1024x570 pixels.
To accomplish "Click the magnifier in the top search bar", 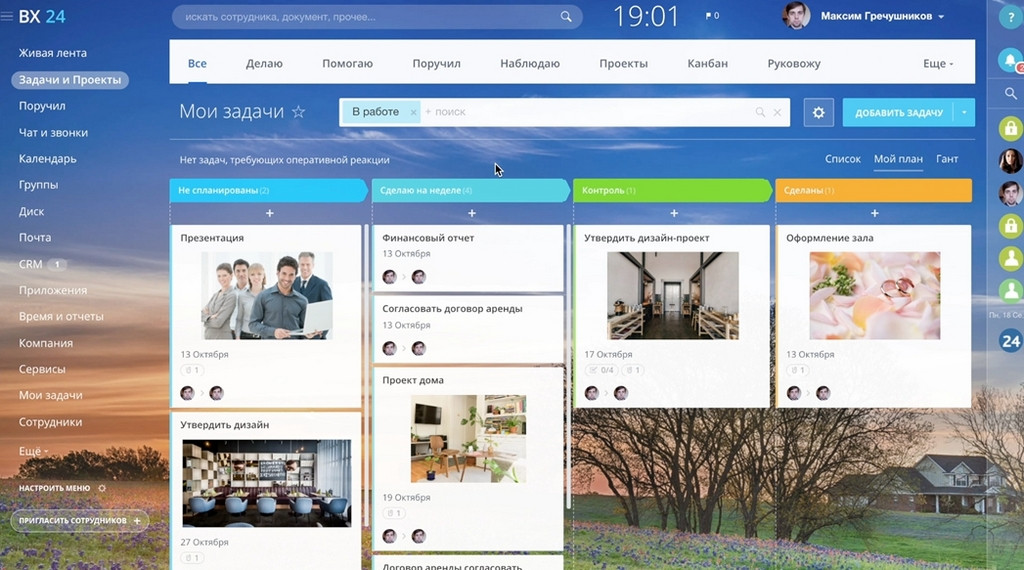I will (566, 16).
